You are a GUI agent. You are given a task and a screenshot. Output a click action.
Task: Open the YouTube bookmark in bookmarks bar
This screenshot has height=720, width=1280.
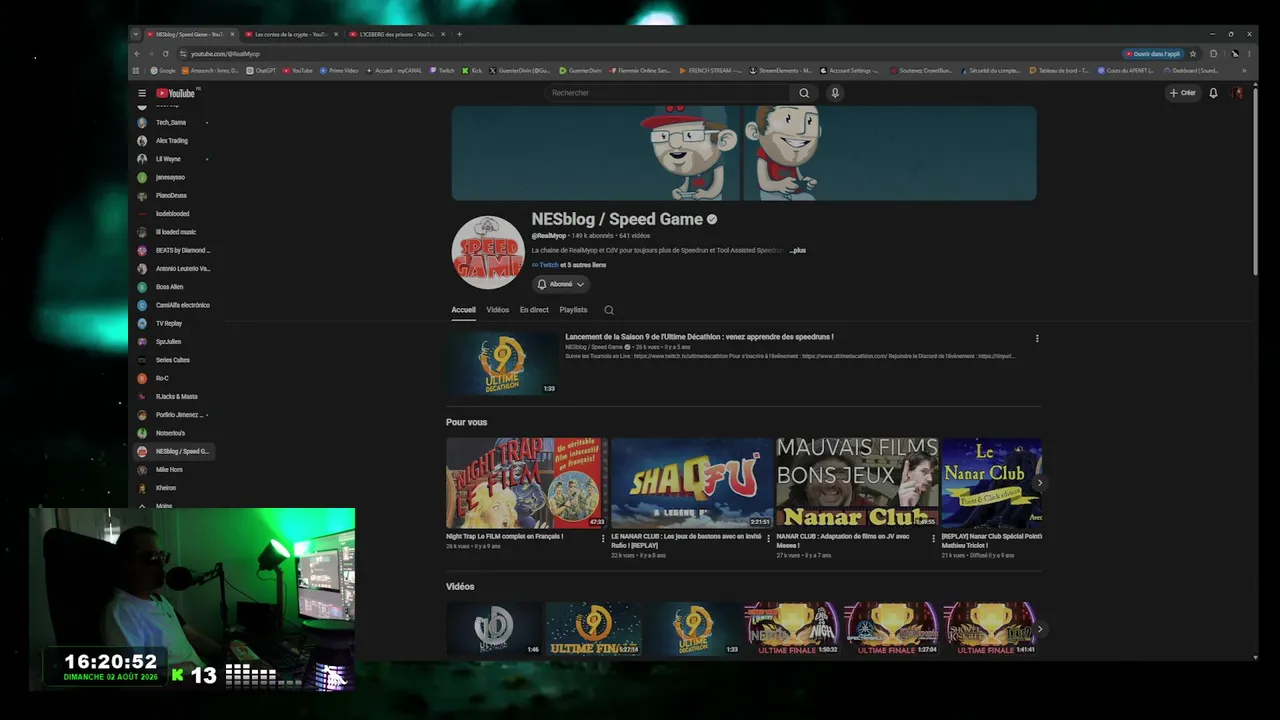(298, 71)
